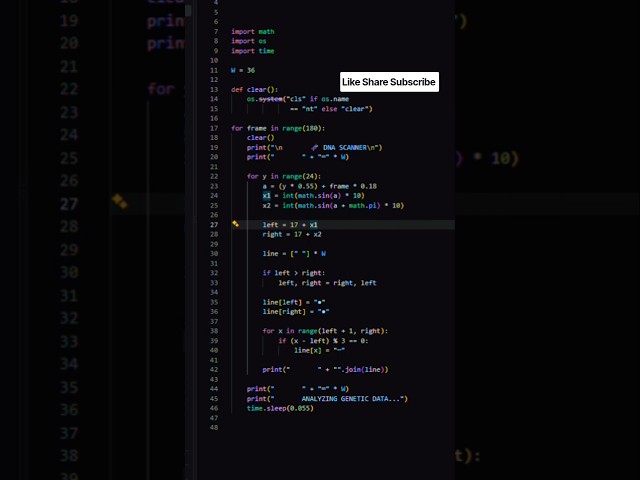
Task: Click the 'time.sleep(0.055)' line
Action: tap(280, 408)
